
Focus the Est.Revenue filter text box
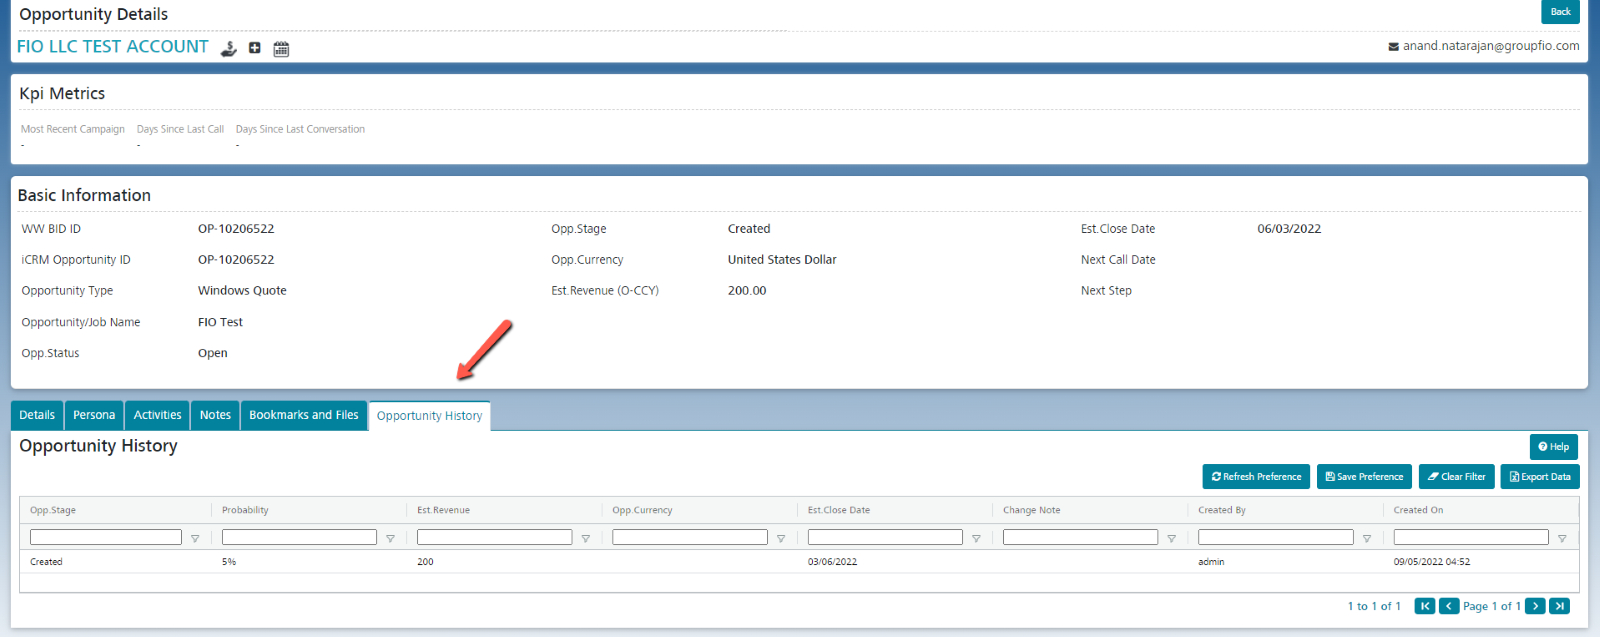click(494, 538)
